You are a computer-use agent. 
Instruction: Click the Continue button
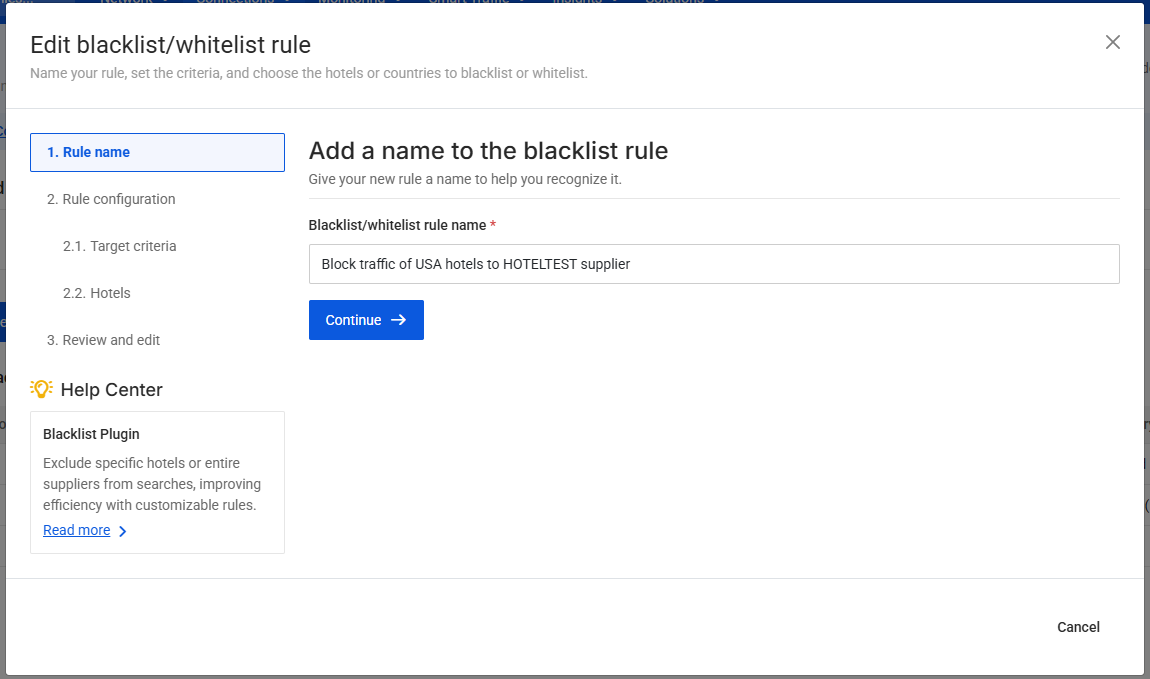coord(366,320)
